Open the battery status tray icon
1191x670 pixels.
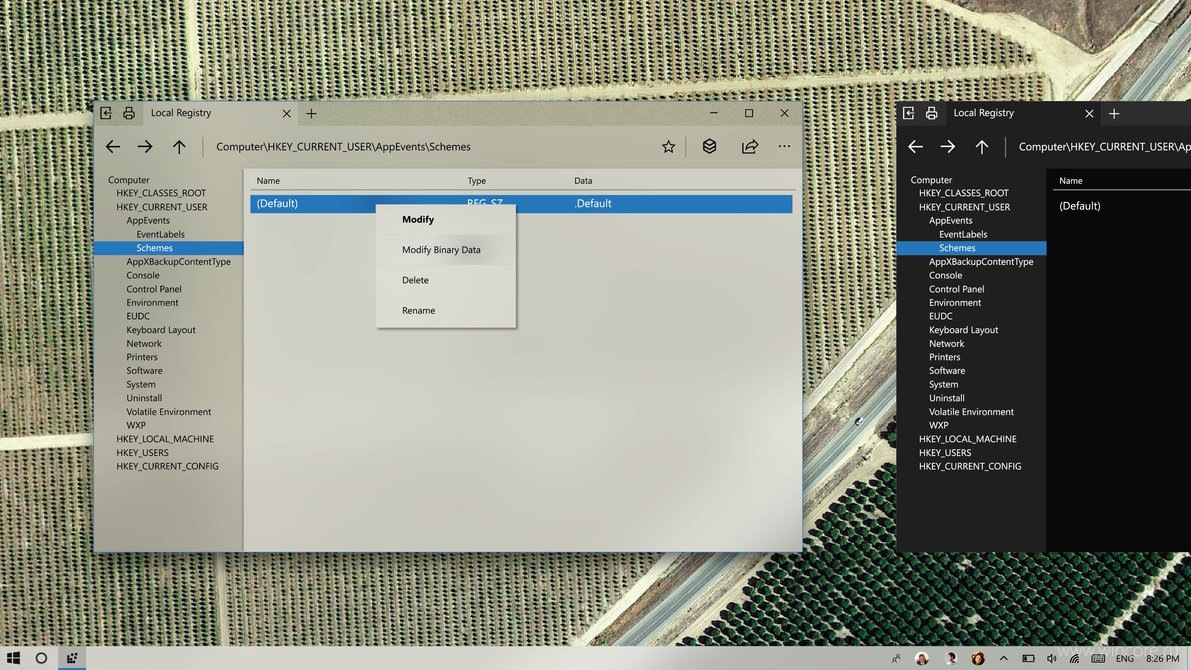(1028, 659)
